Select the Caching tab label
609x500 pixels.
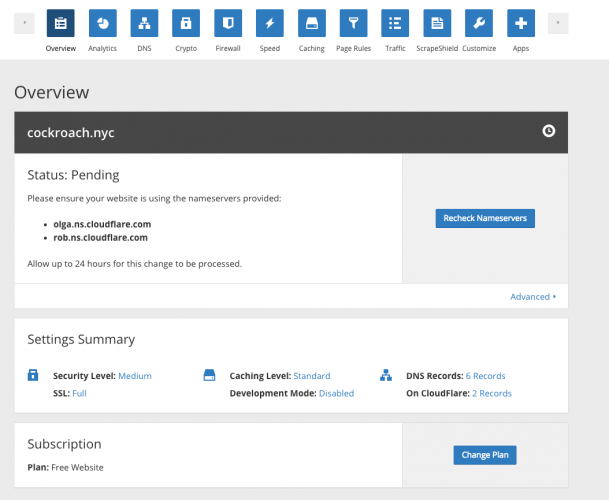tap(312, 49)
